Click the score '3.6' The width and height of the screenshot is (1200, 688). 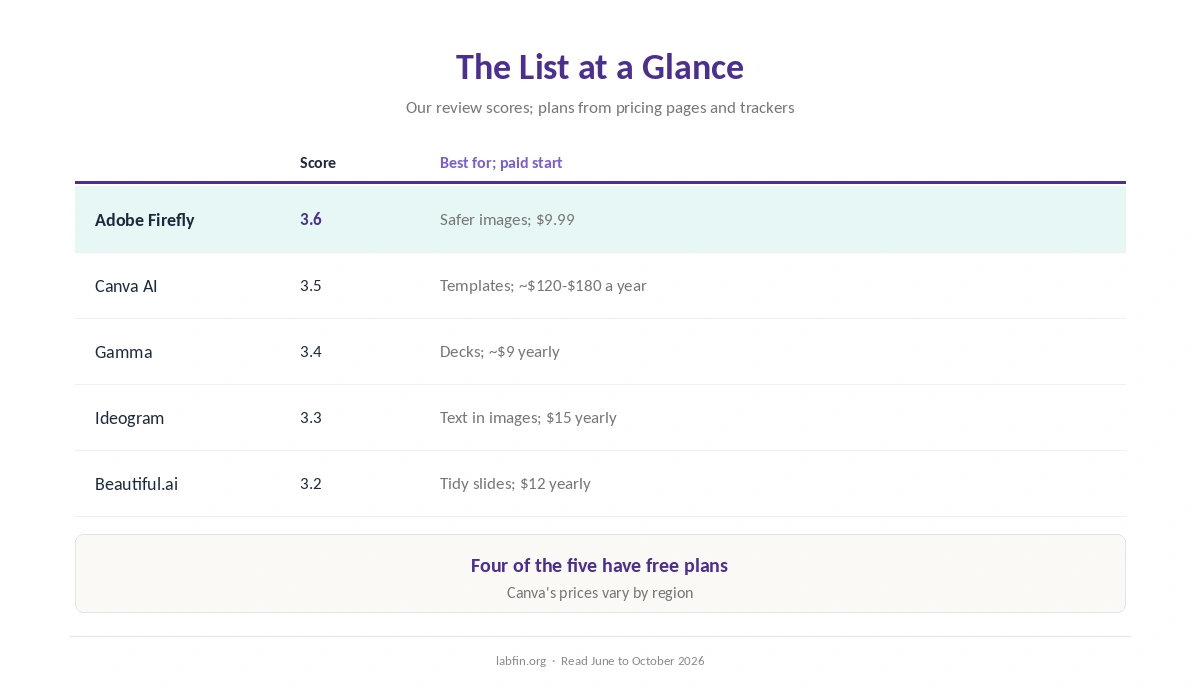tap(311, 219)
